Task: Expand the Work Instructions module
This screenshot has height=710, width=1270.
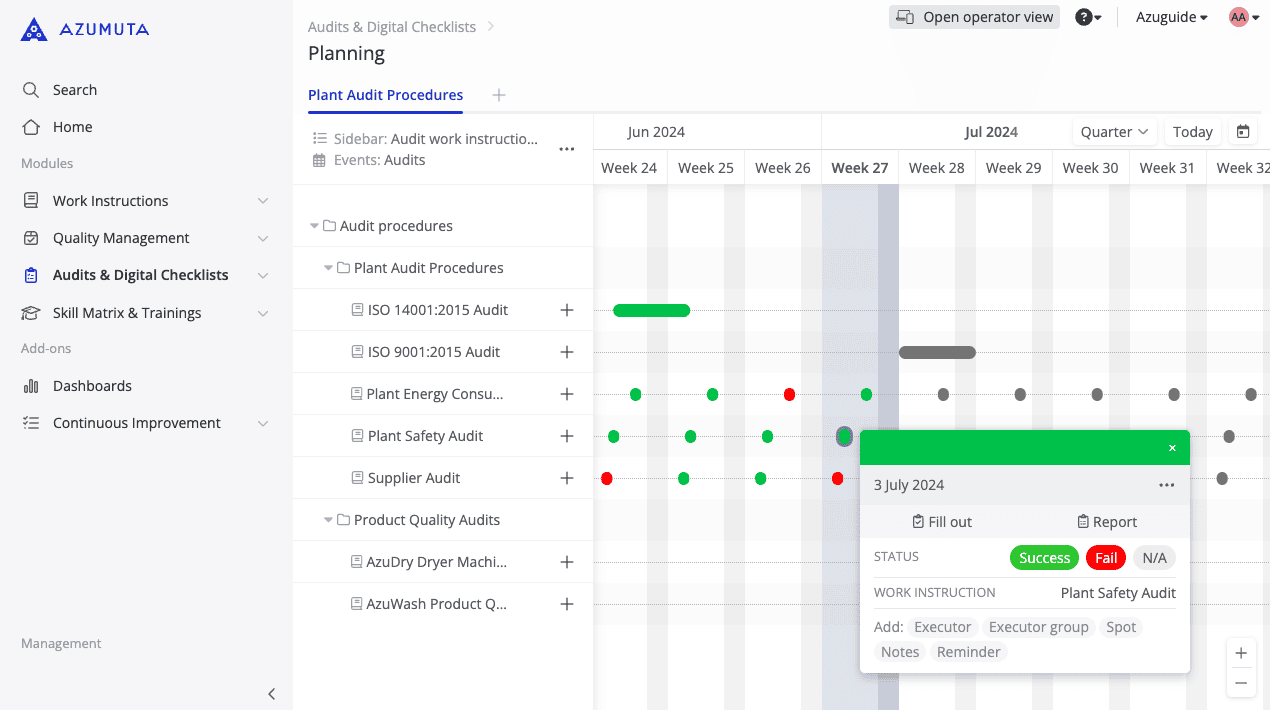Action: 263,201
